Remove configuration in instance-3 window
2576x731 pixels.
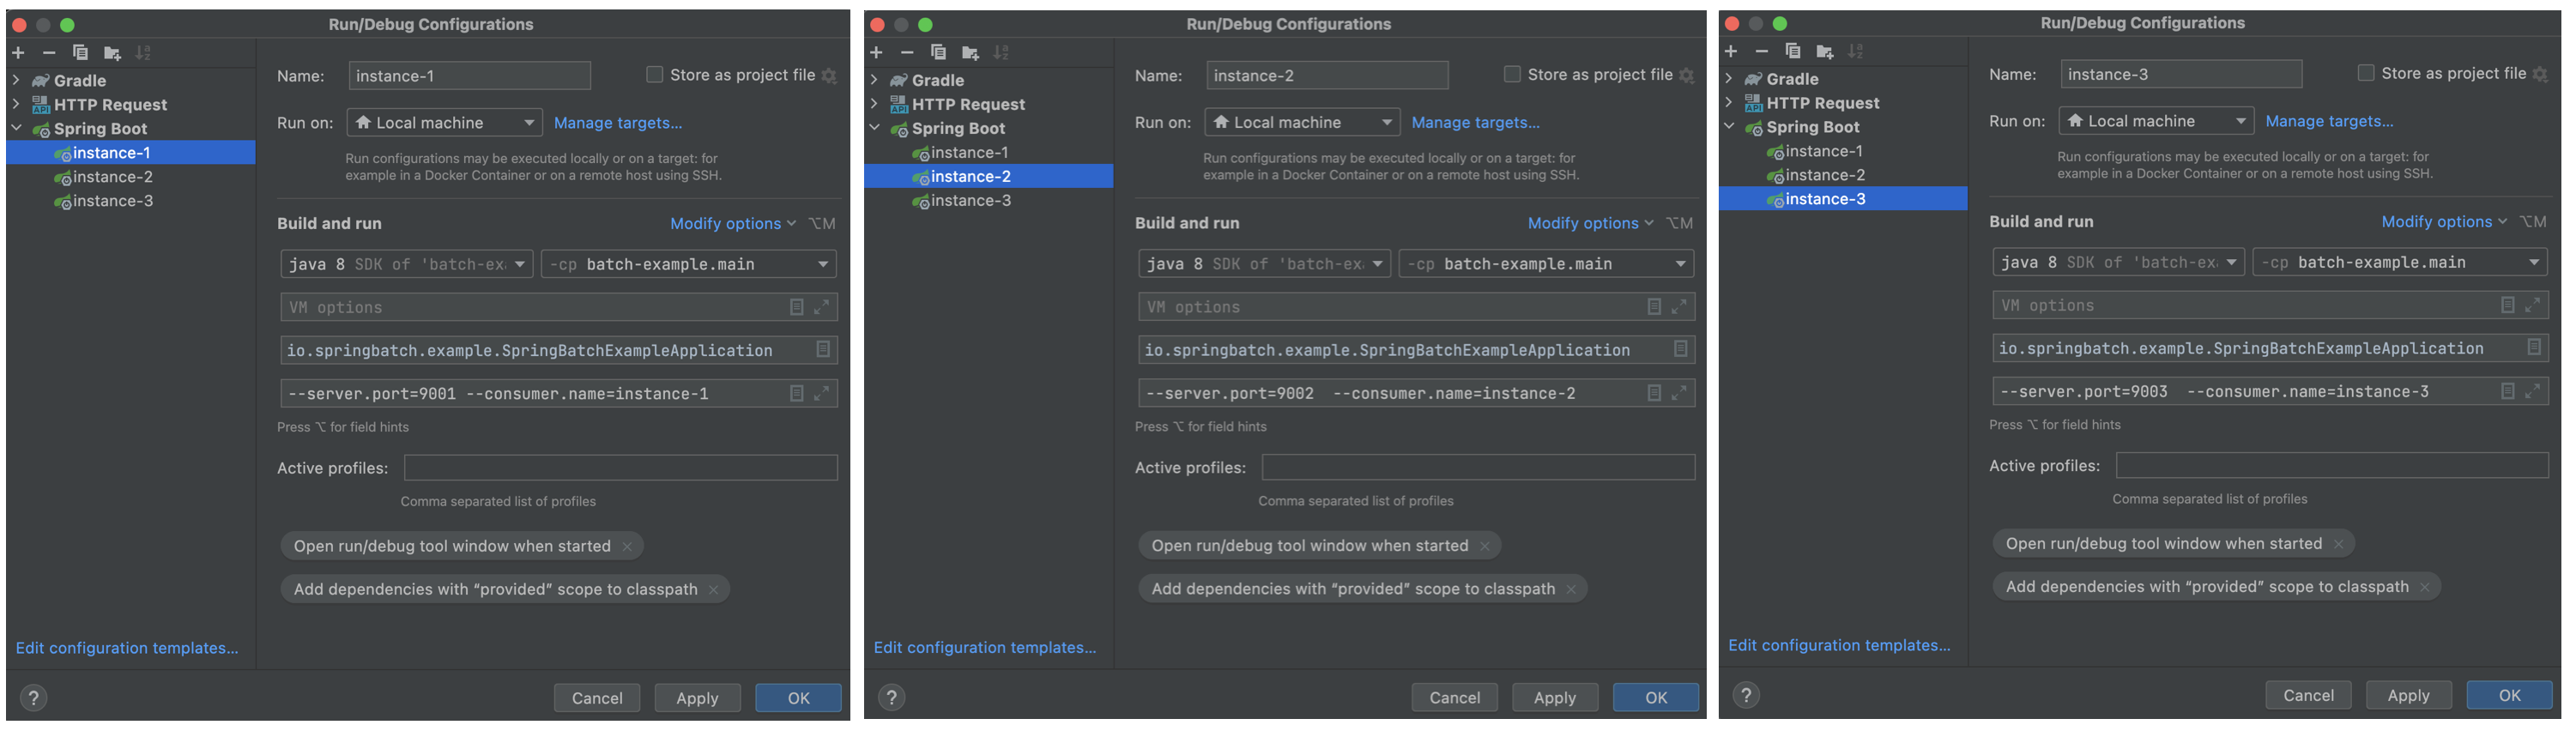1762,52
